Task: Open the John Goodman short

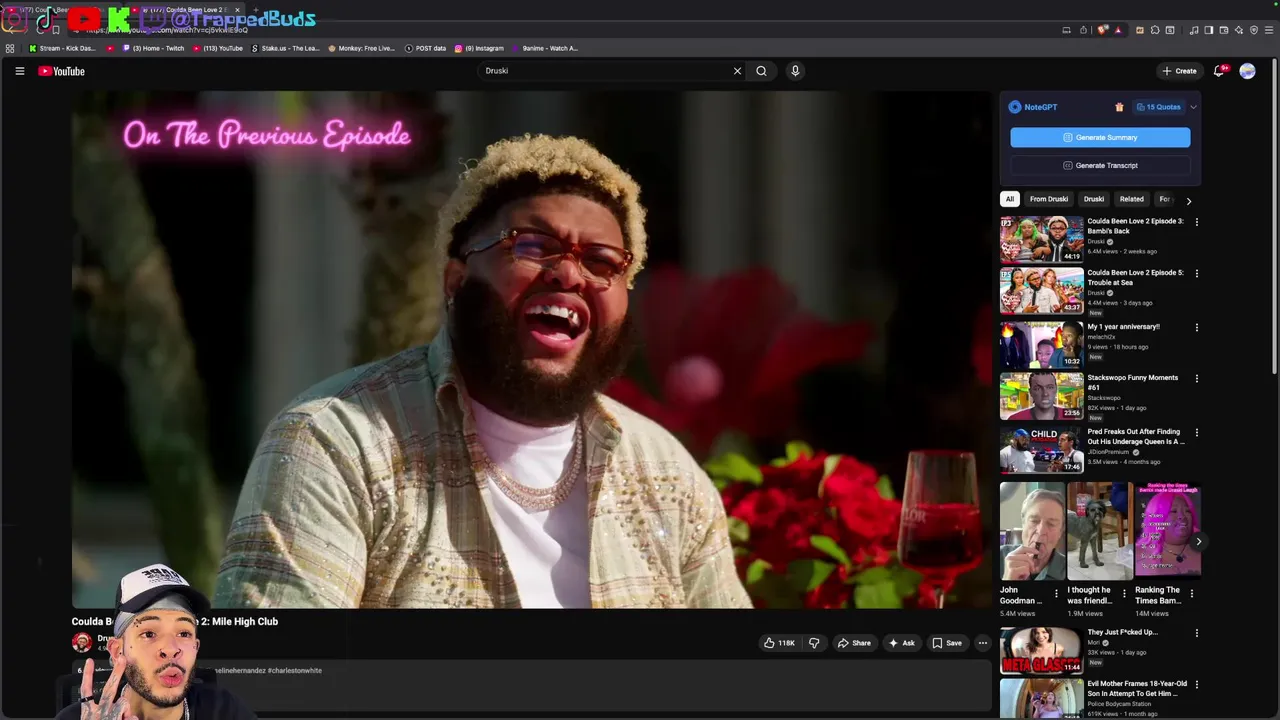Action: tap(1032, 531)
